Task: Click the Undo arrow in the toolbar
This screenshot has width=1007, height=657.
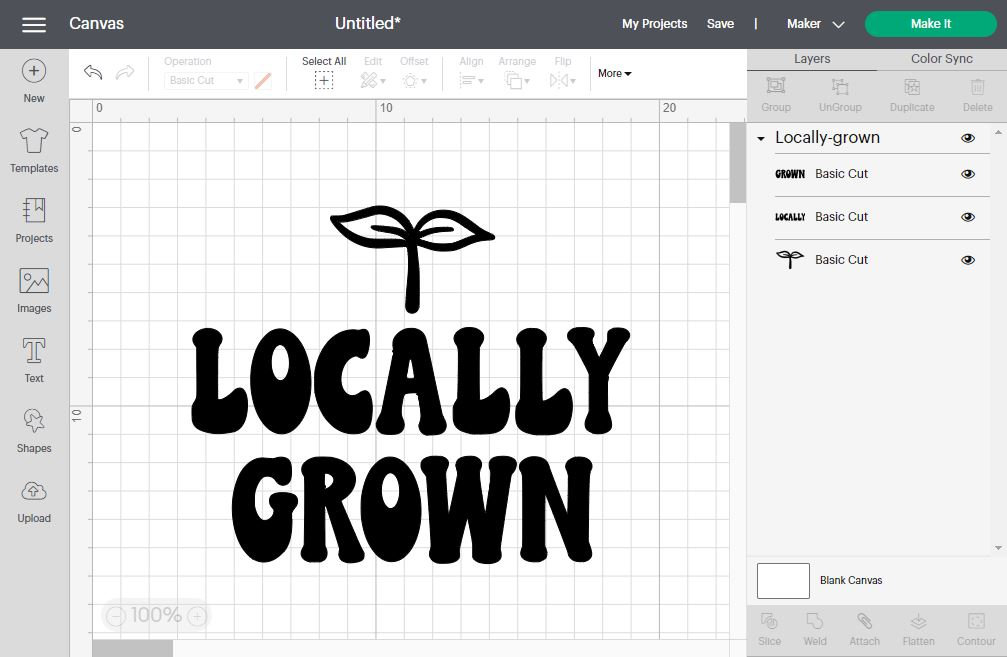Action: coord(93,72)
